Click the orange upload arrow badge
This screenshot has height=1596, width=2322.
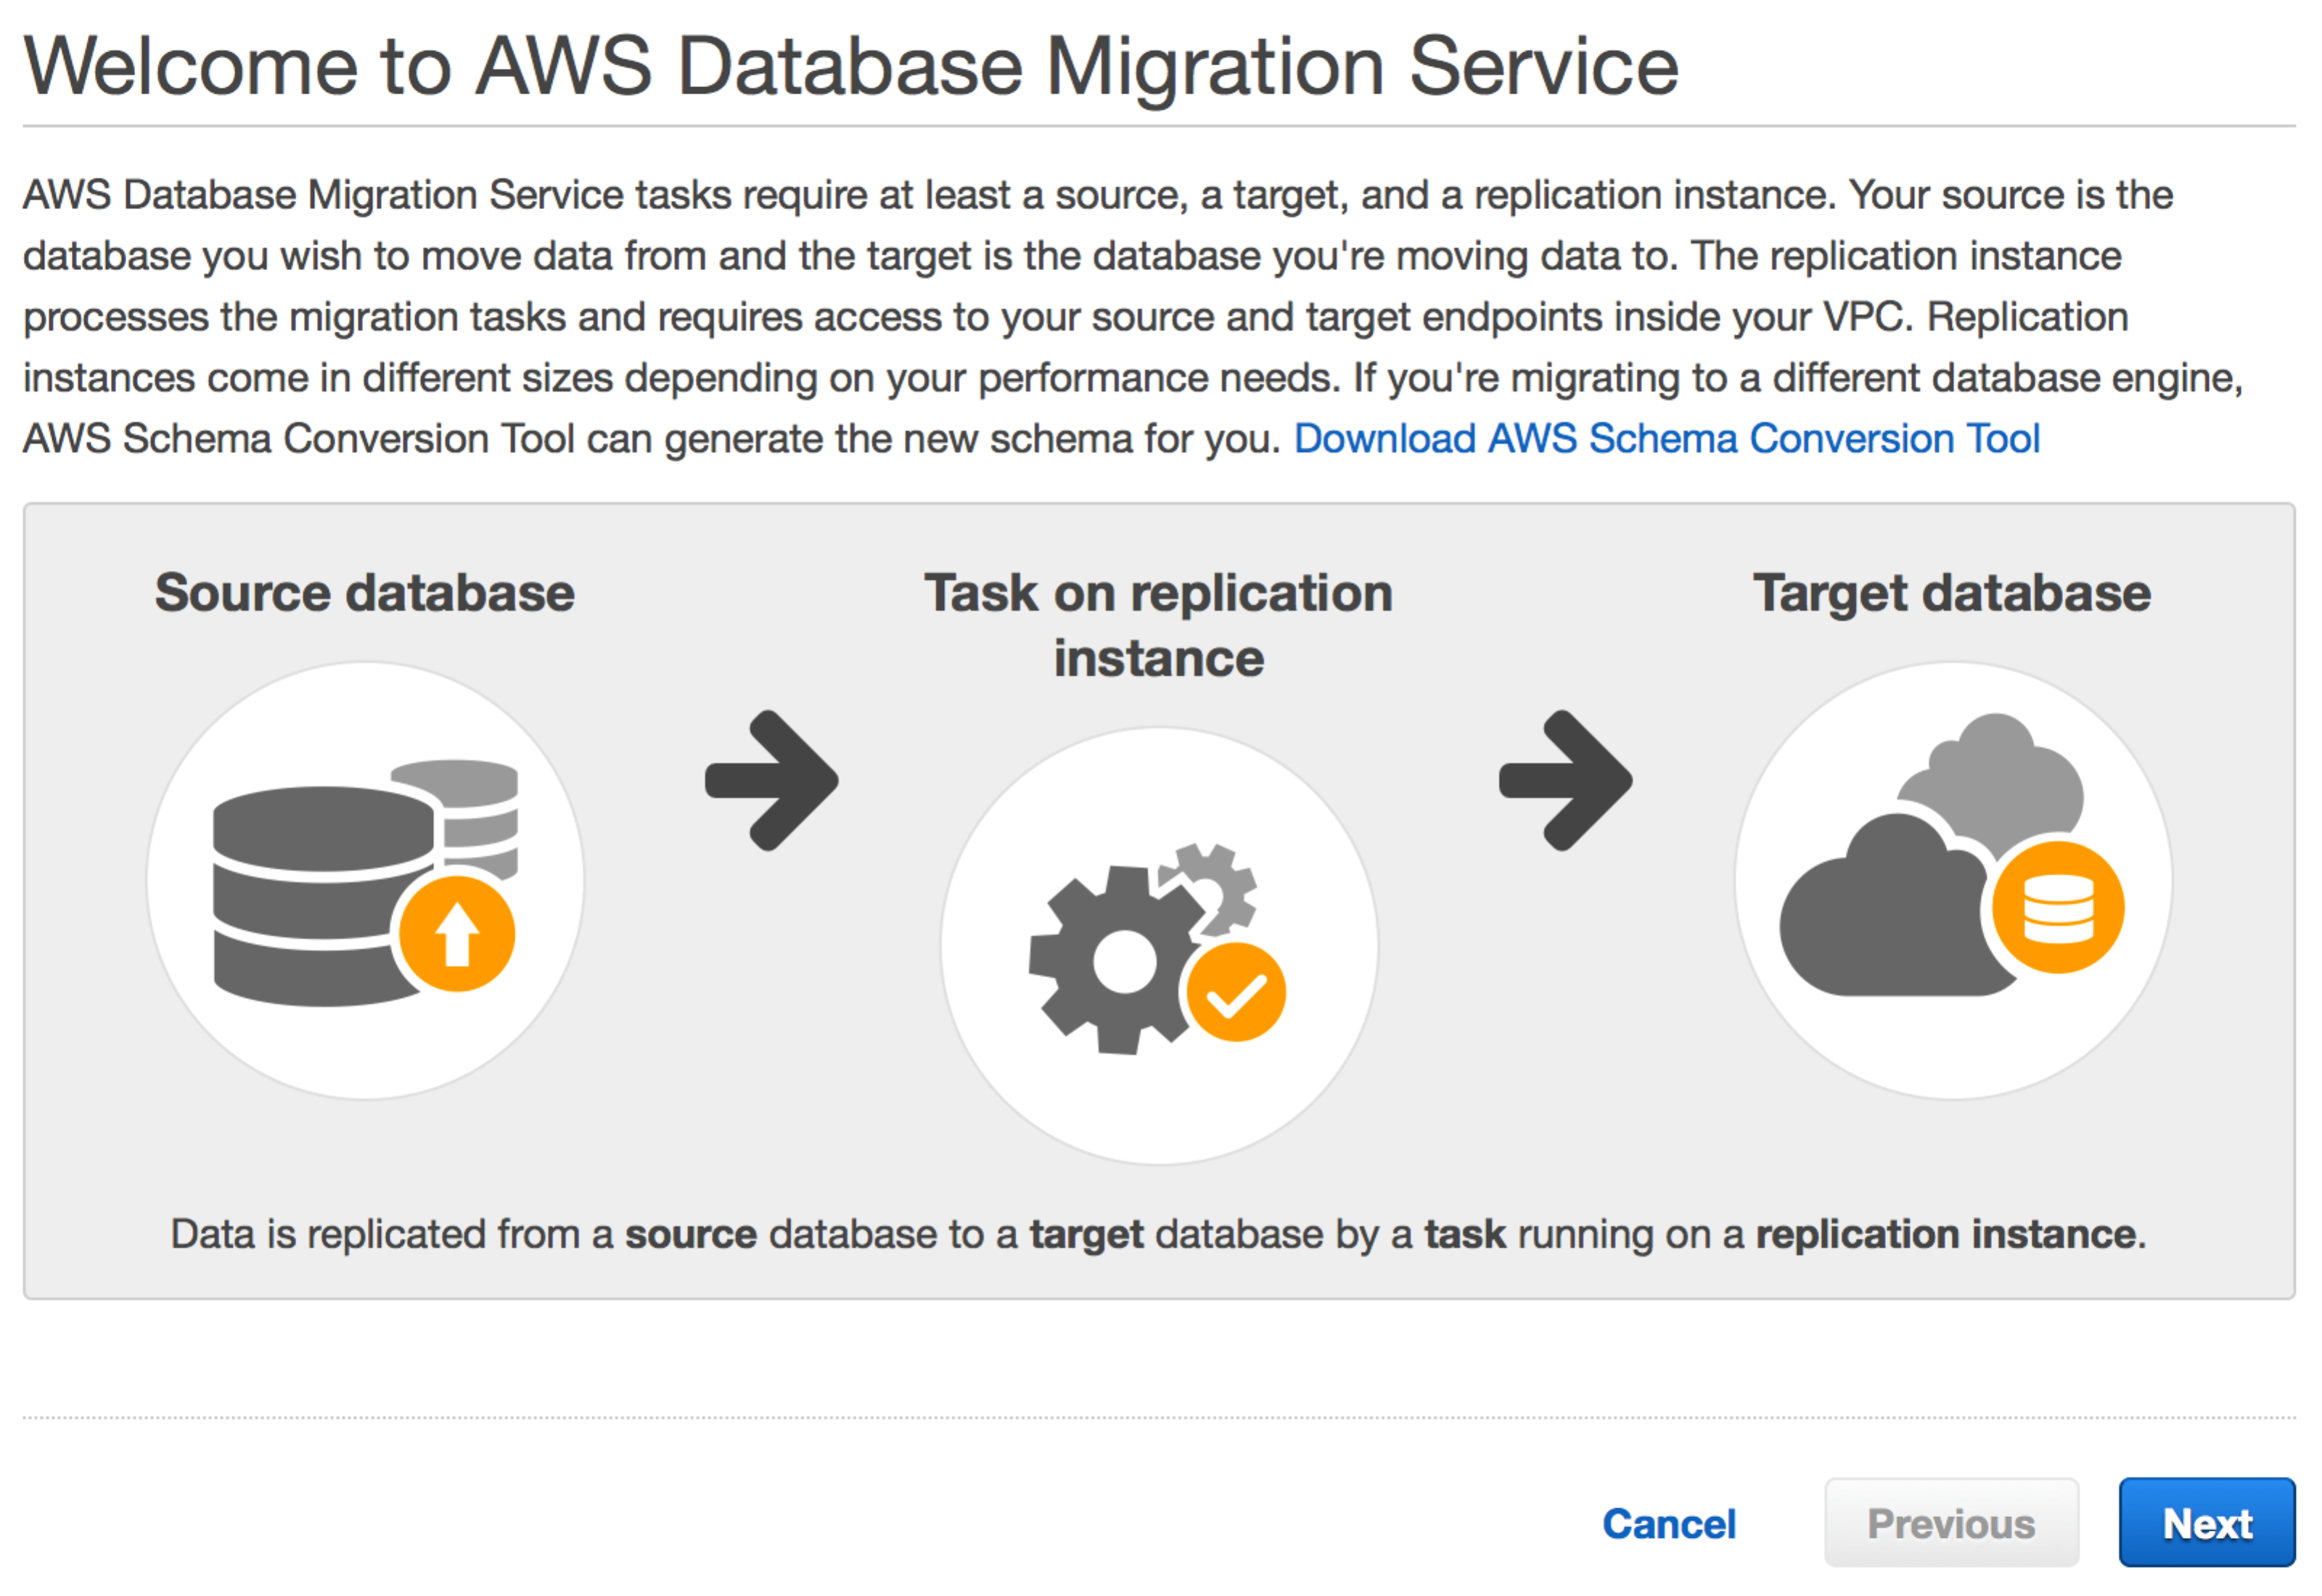click(457, 934)
